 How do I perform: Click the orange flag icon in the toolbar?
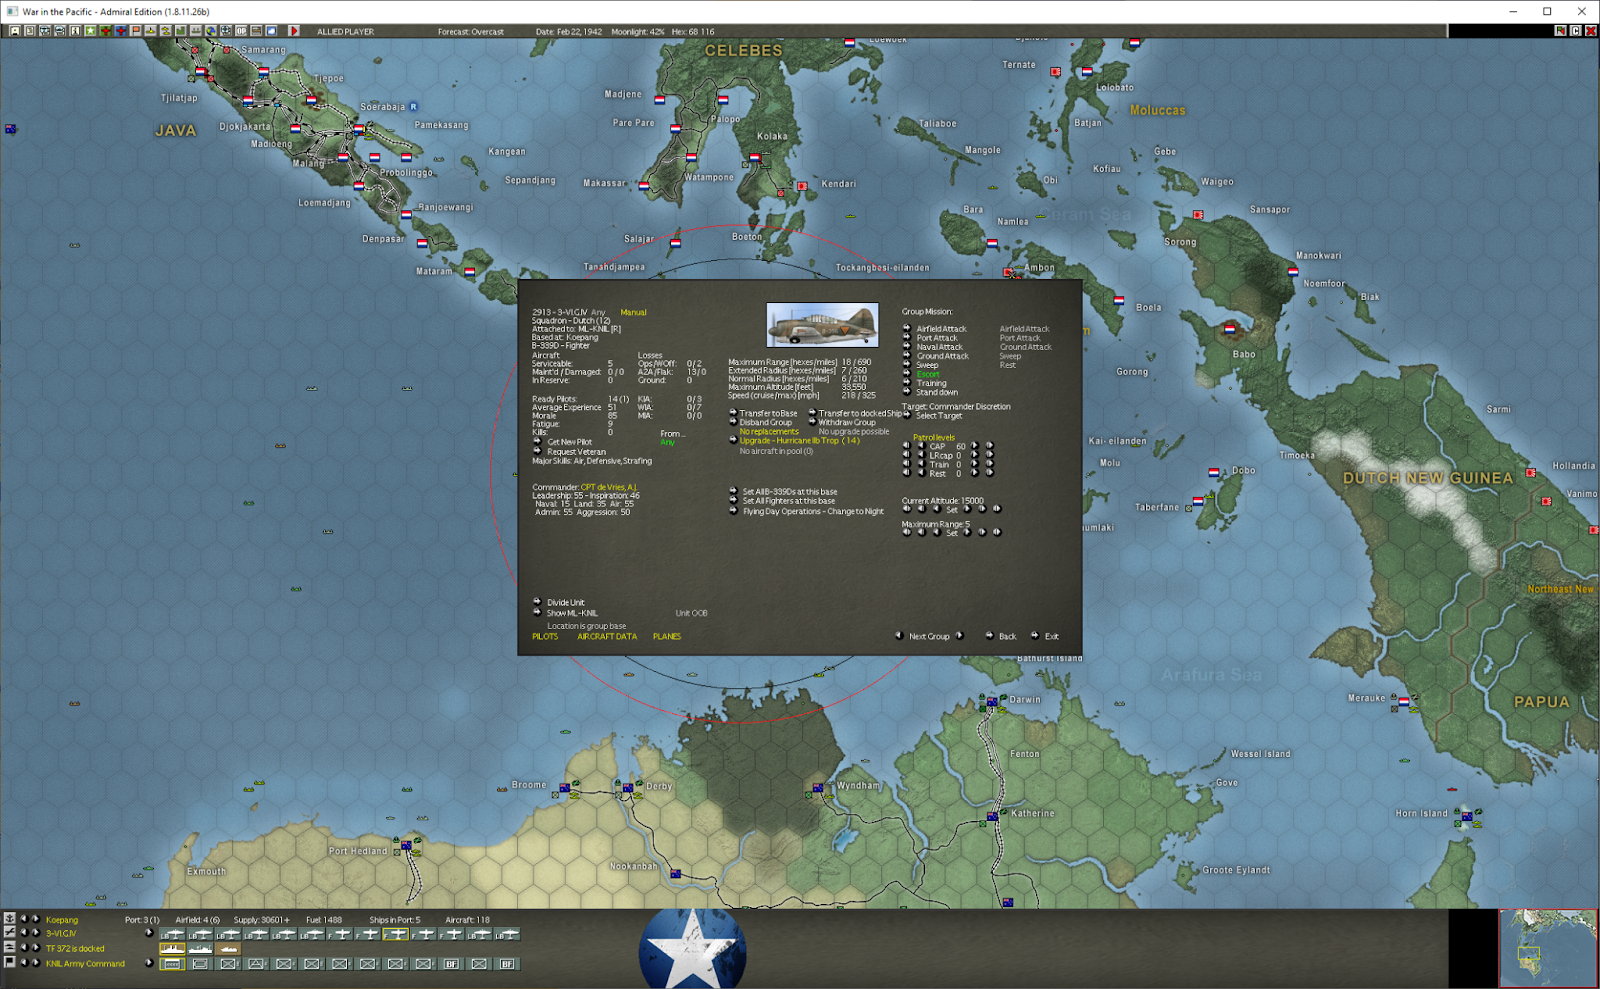(x=135, y=31)
